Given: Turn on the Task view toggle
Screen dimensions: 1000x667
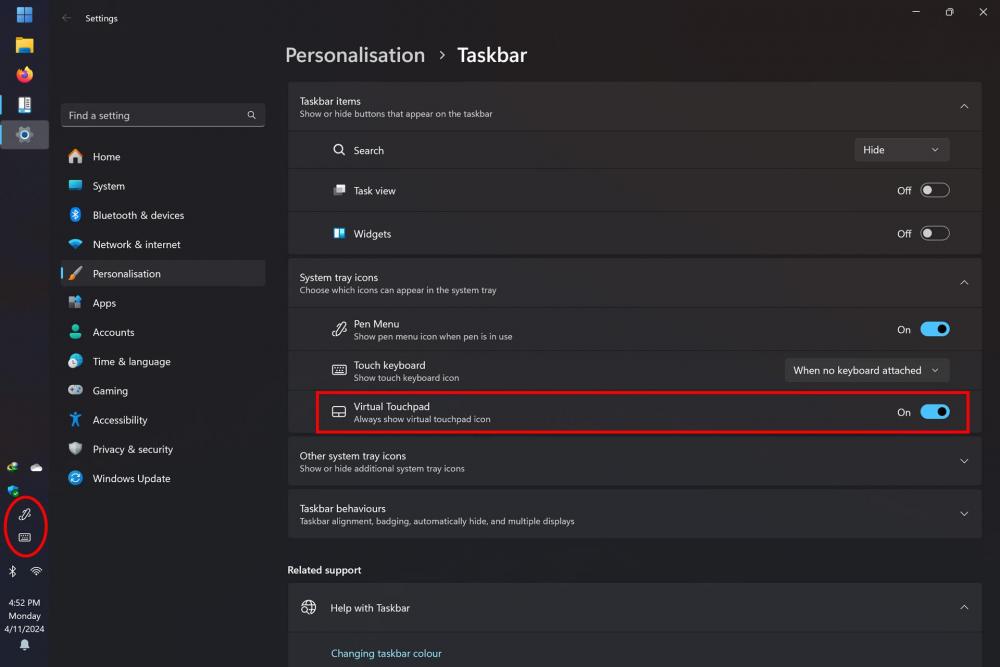Looking at the screenshot, I should click(x=934, y=190).
